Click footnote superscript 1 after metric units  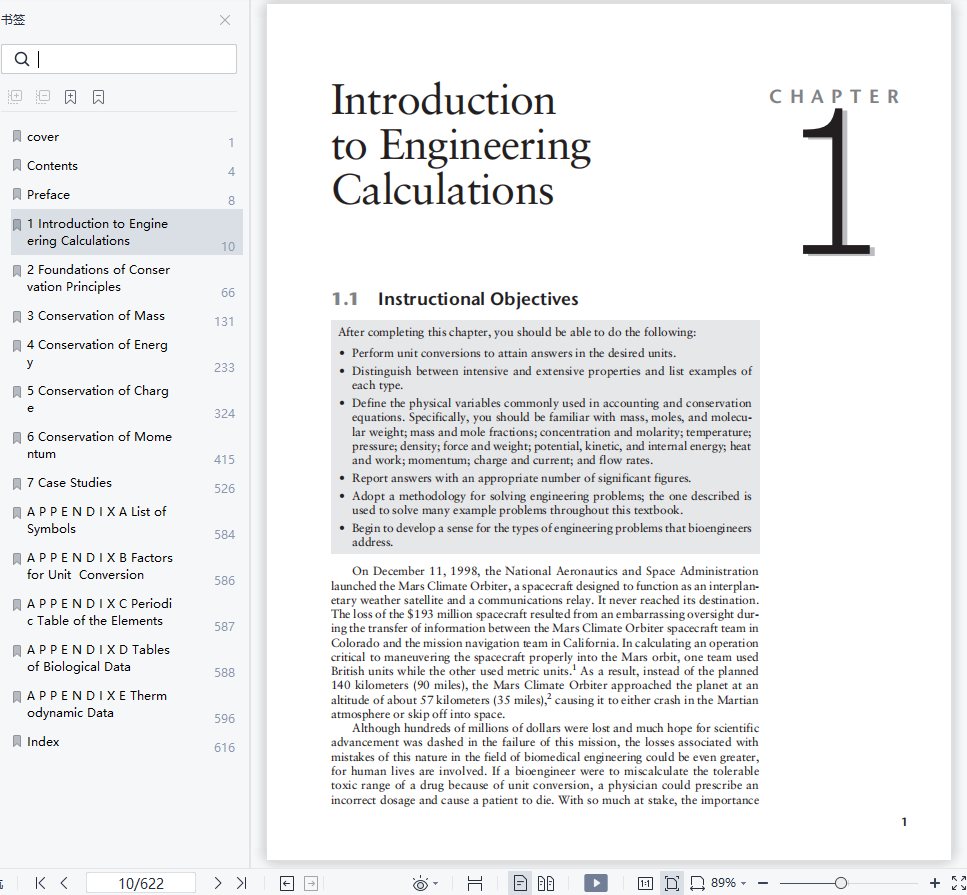click(574, 667)
